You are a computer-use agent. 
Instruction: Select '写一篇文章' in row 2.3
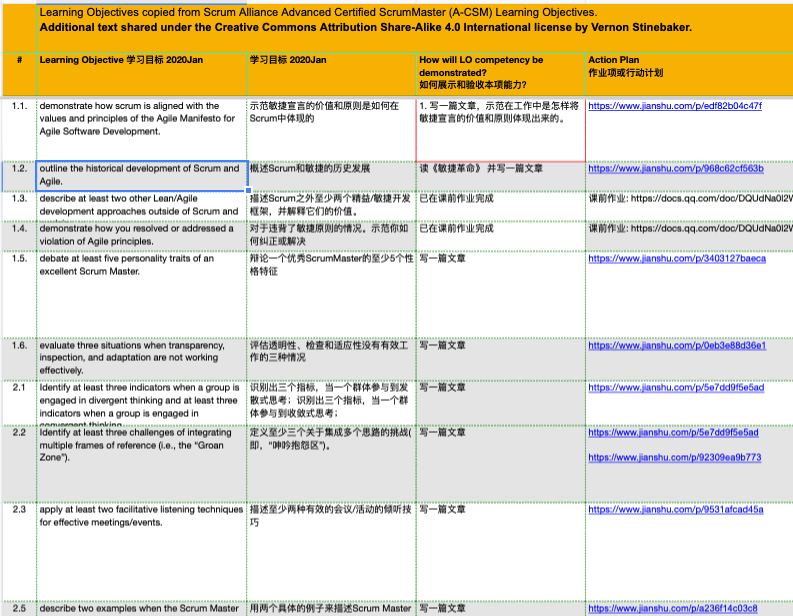click(501, 552)
